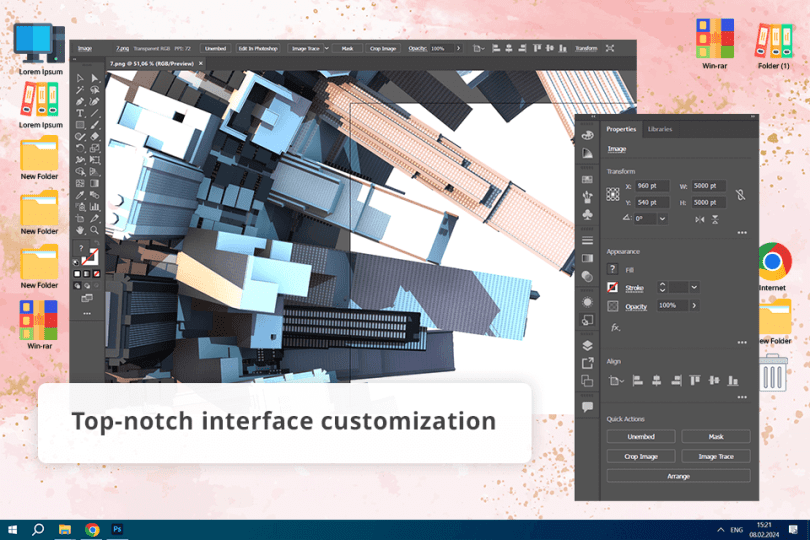Select the Scale tool

95,148
